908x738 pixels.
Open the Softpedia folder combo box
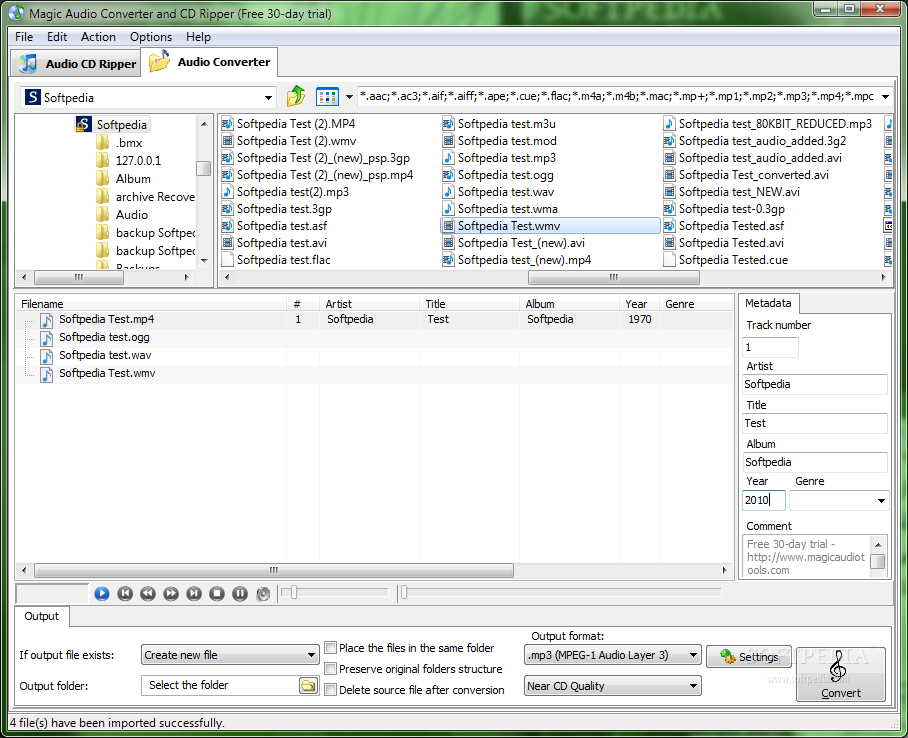coord(148,97)
